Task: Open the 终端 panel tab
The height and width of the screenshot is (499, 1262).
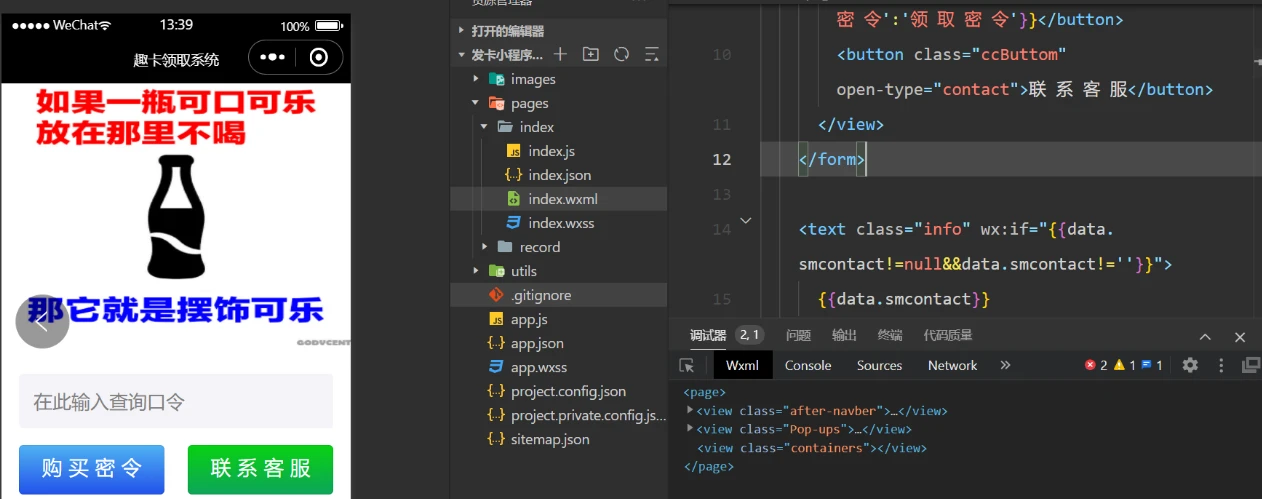Action: 890,335
